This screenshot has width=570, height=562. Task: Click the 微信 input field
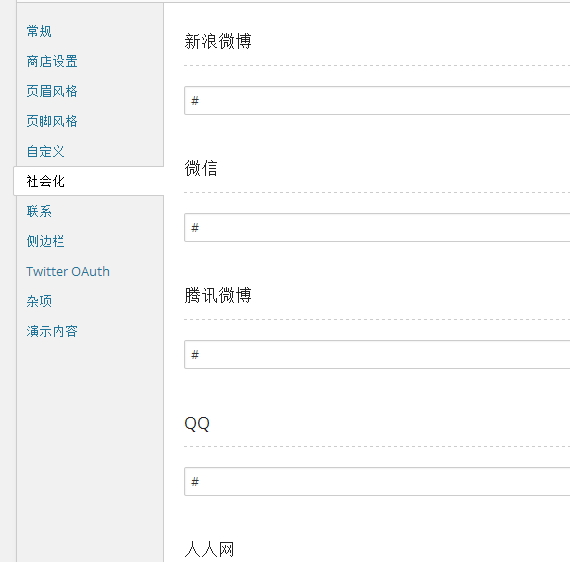pyautogui.click(x=377, y=228)
